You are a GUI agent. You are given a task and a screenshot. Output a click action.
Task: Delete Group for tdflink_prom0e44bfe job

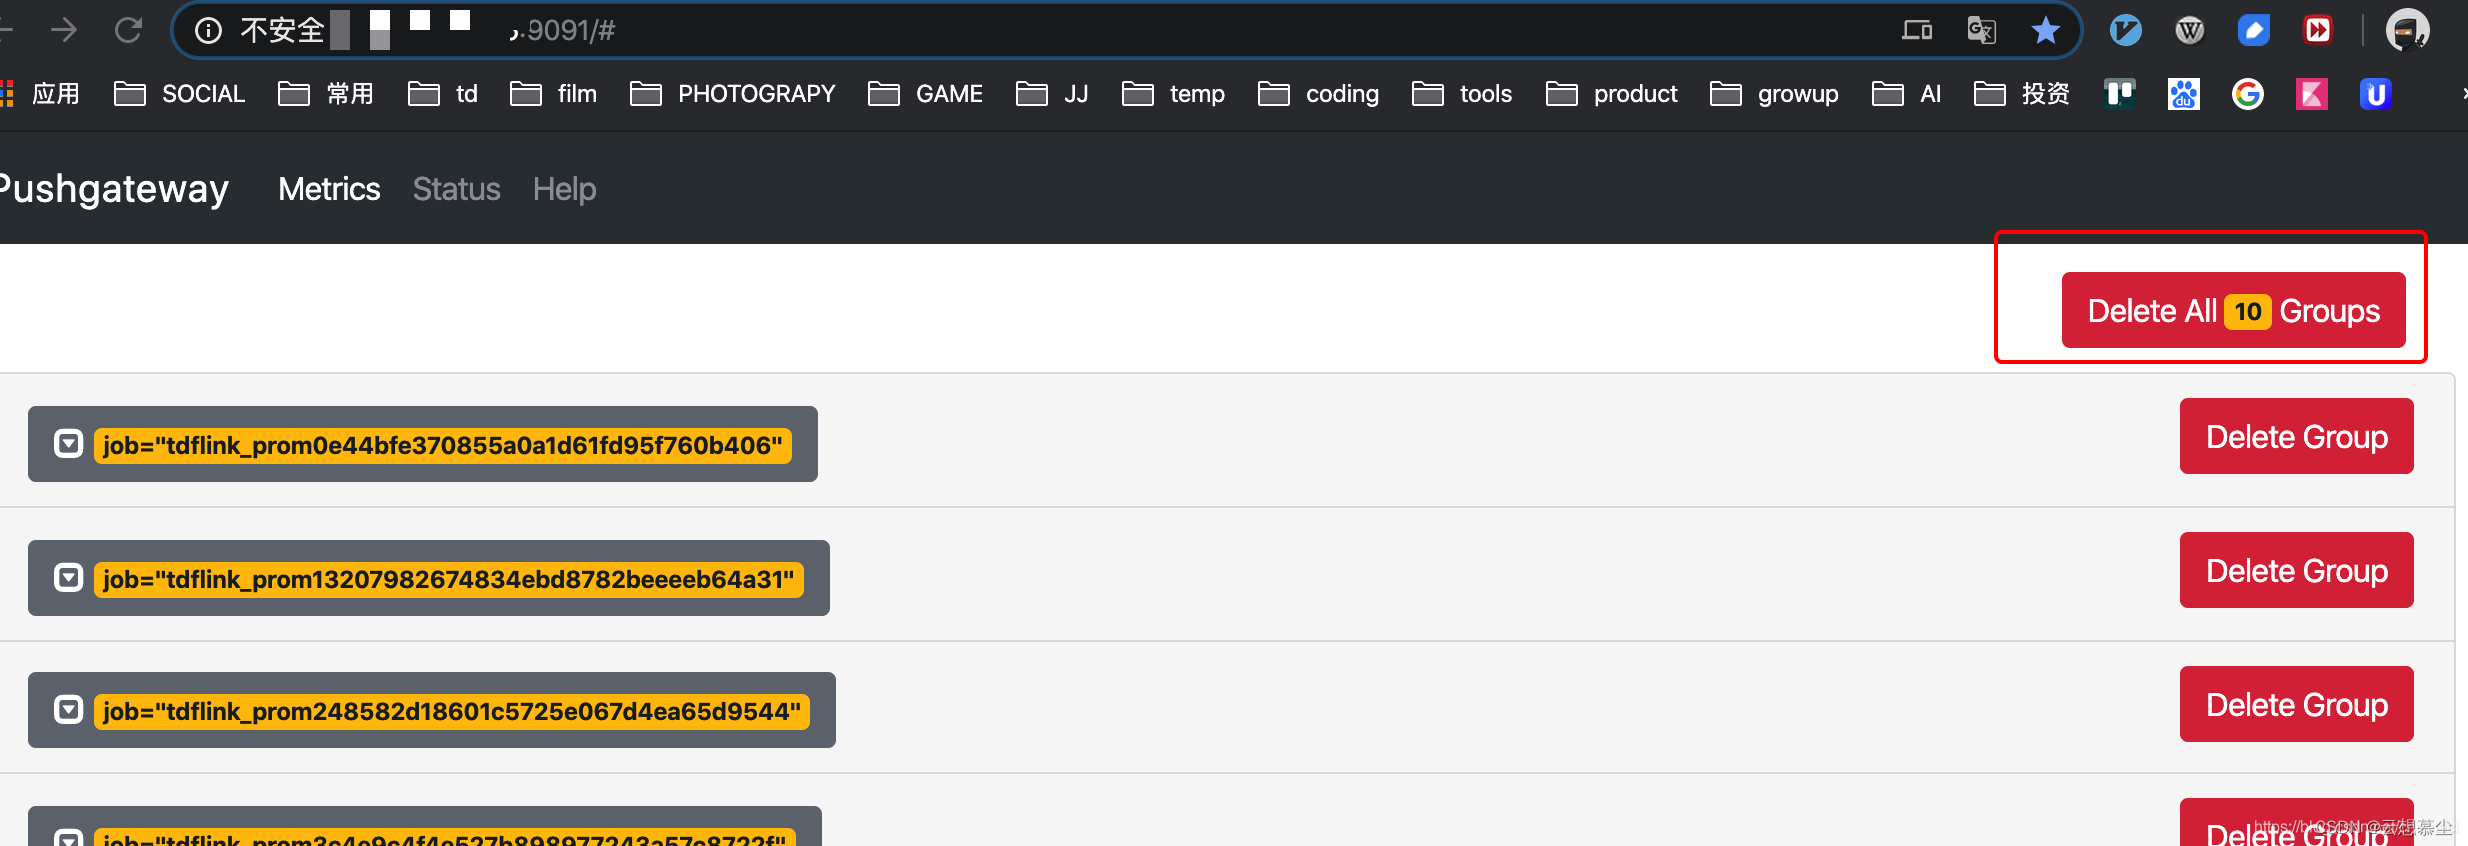tap(2296, 437)
